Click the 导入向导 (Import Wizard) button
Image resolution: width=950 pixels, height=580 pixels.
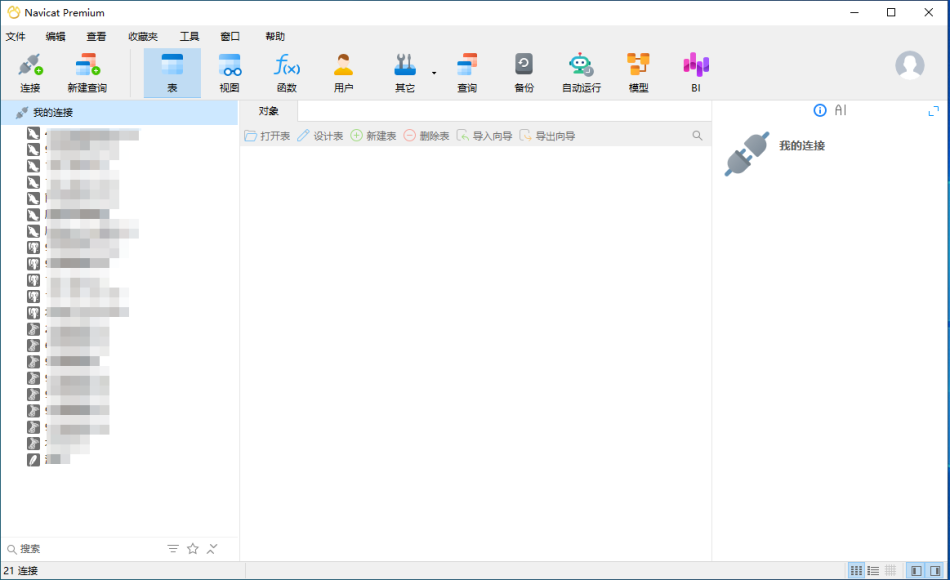pos(487,135)
